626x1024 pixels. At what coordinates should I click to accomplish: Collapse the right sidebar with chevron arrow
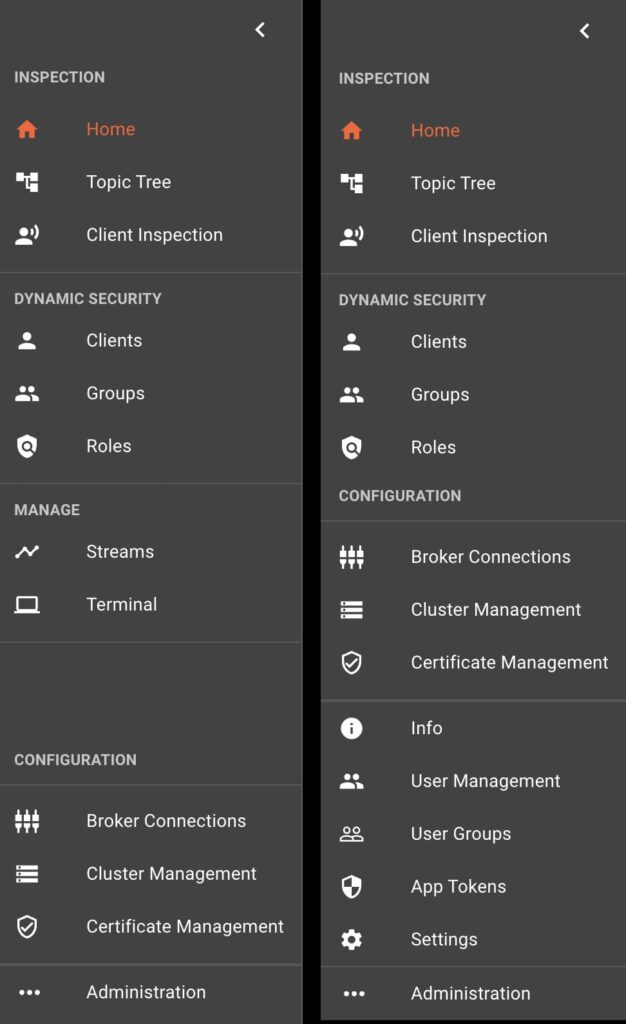pyautogui.click(x=584, y=31)
